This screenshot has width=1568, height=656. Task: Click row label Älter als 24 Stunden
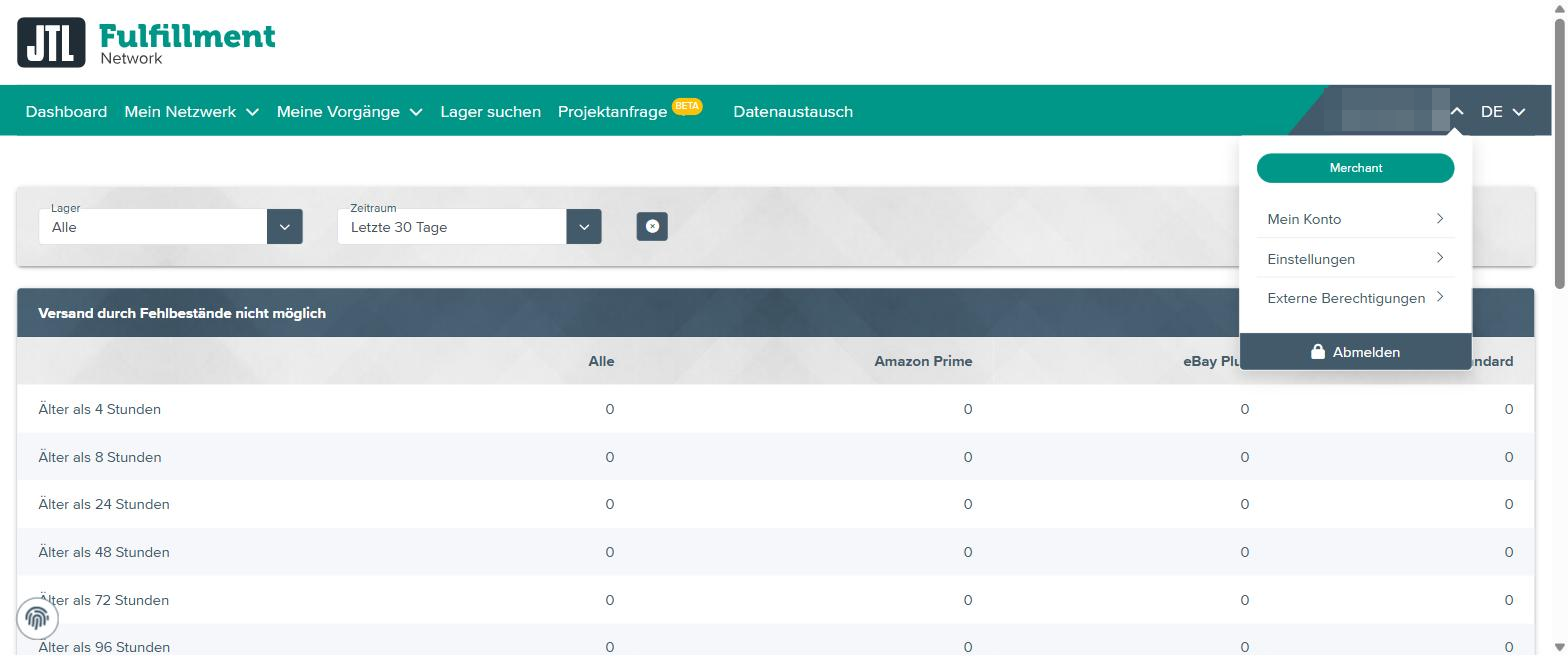point(104,504)
